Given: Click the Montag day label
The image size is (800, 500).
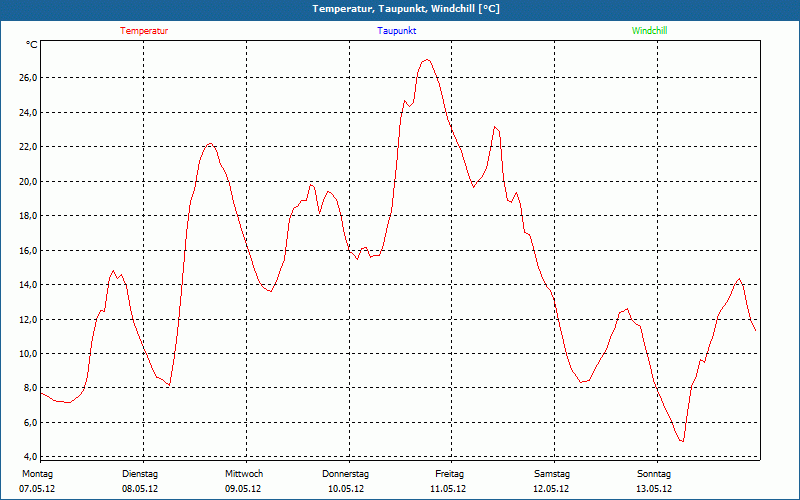Looking at the screenshot, I should (37, 474).
